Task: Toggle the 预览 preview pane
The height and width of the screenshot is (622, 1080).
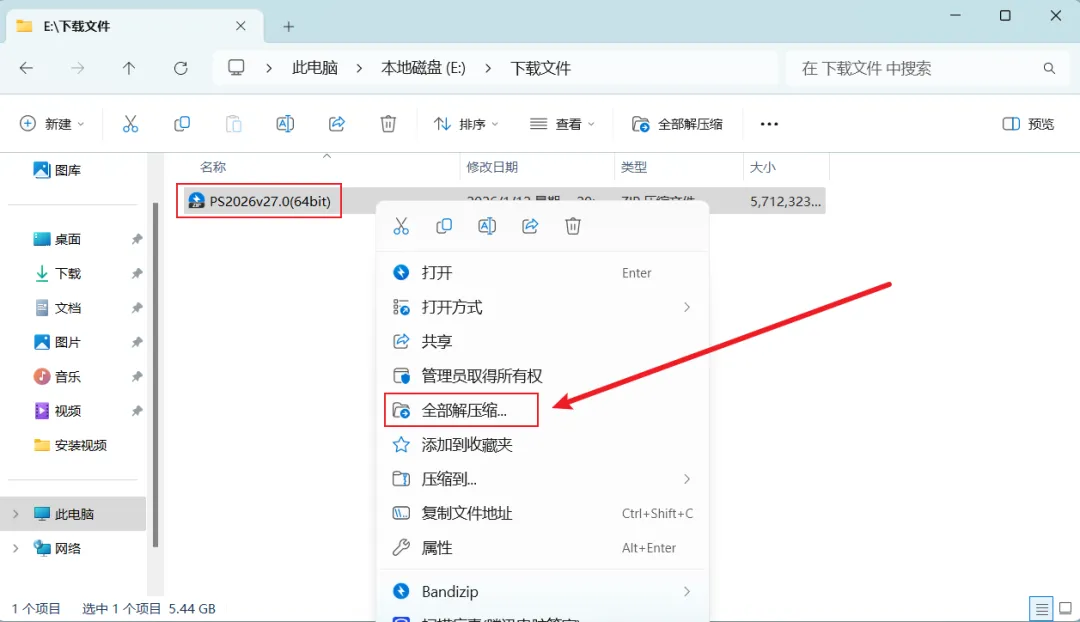Action: pos(1028,124)
